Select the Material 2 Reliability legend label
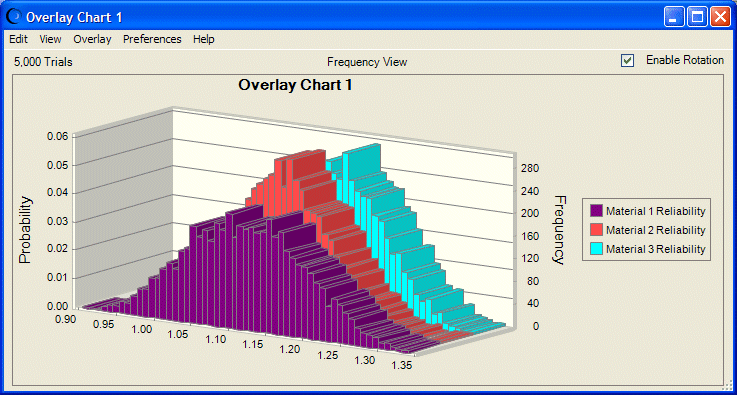This screenshot has height=395, width=737. pyautogui.click(x=655, y=230)
